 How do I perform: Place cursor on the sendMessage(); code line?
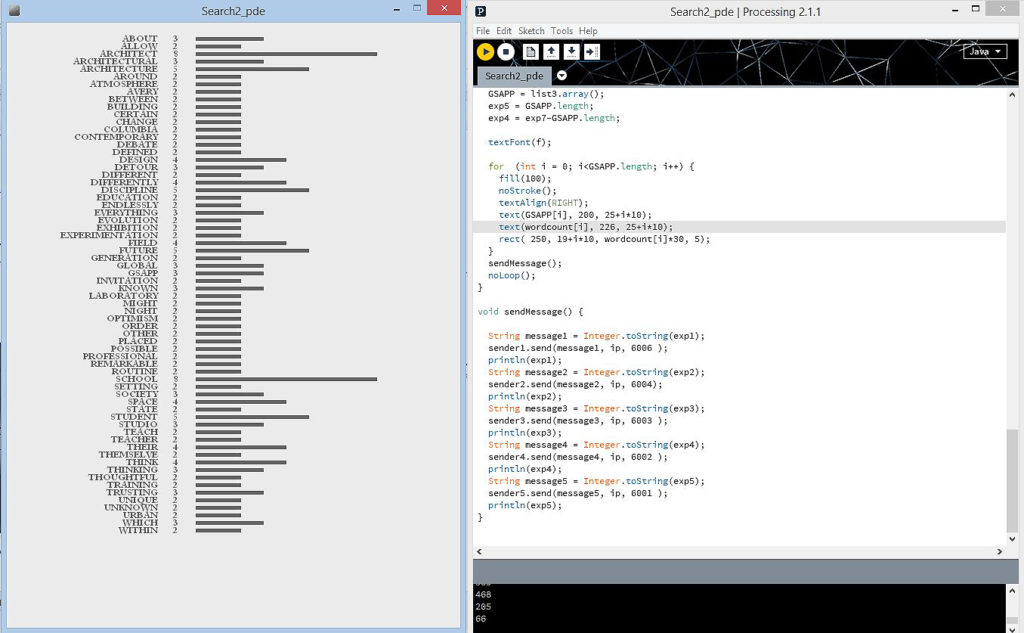(525, 263)
